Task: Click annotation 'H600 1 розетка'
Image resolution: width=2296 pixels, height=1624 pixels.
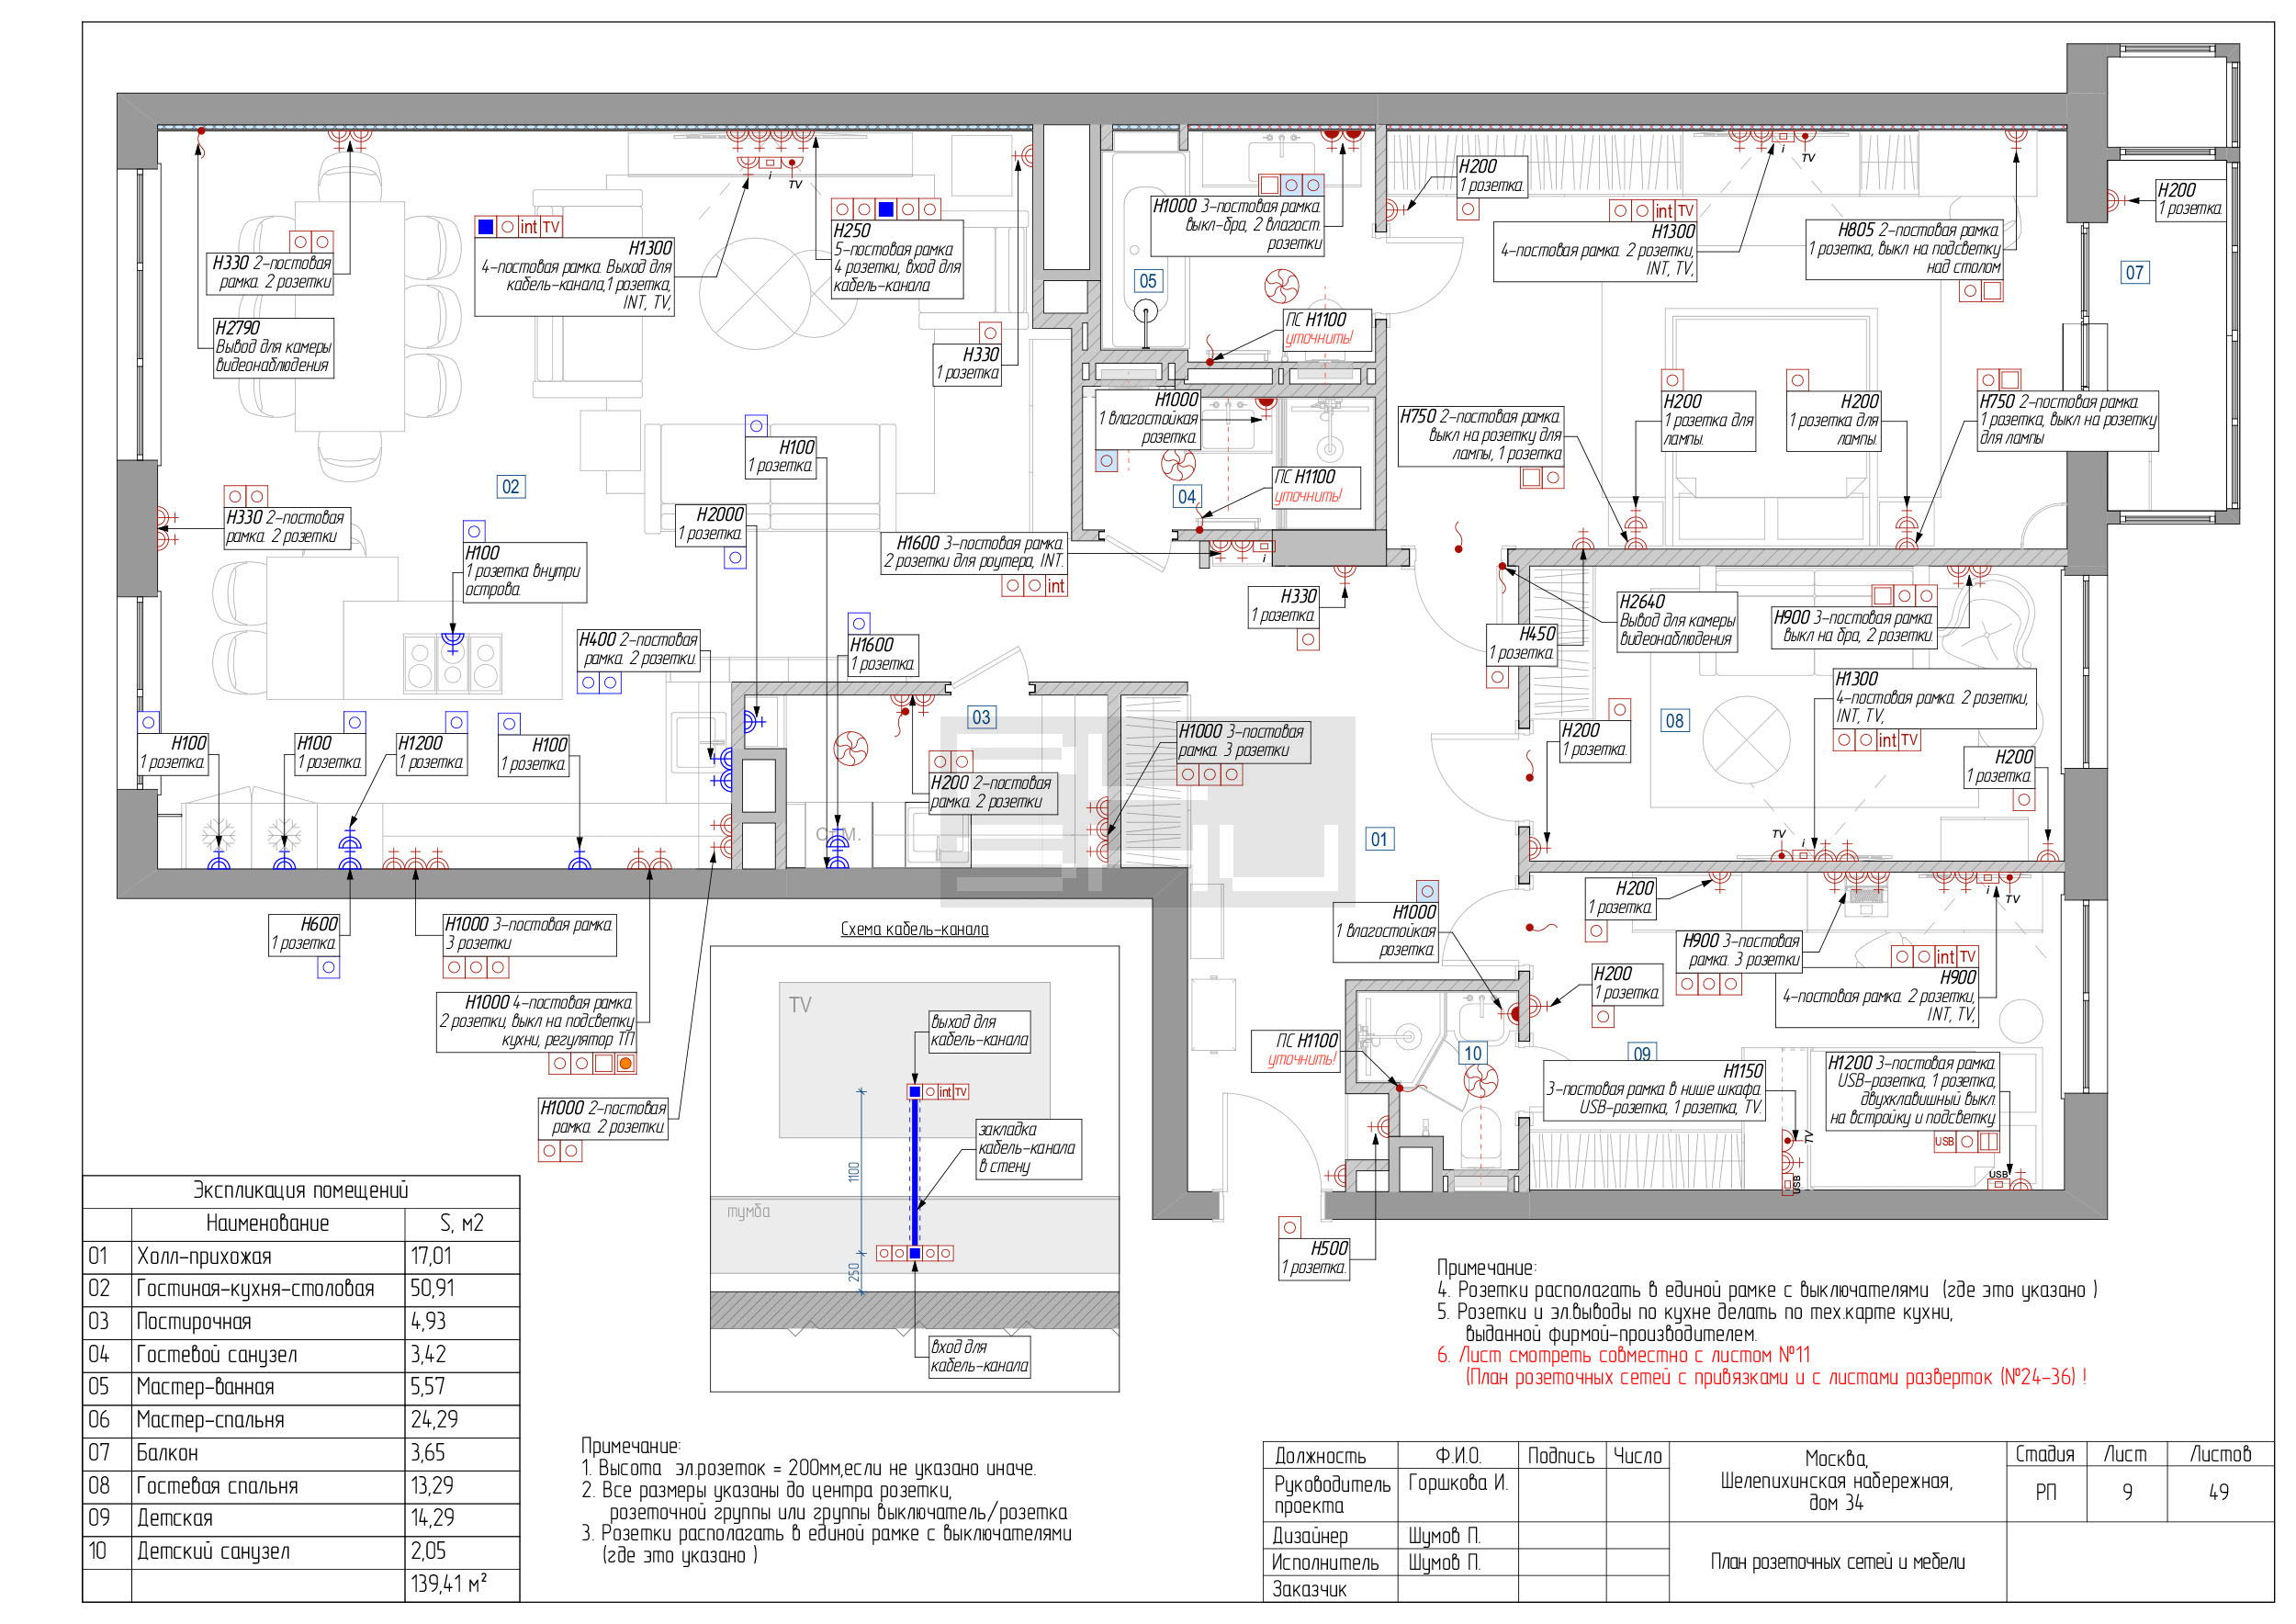Action: coord(304,934)
